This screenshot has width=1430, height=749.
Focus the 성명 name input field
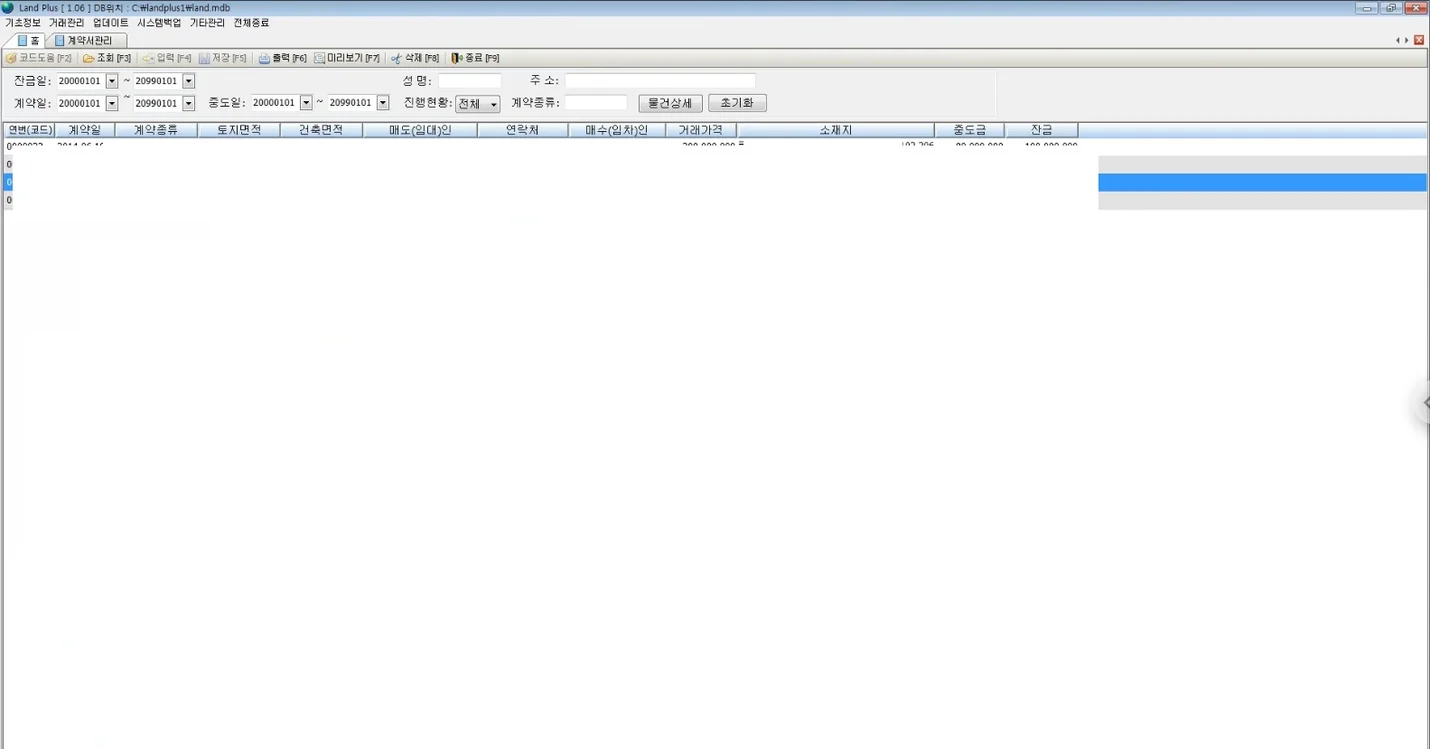pyautogui.click(x=470, y=81)
